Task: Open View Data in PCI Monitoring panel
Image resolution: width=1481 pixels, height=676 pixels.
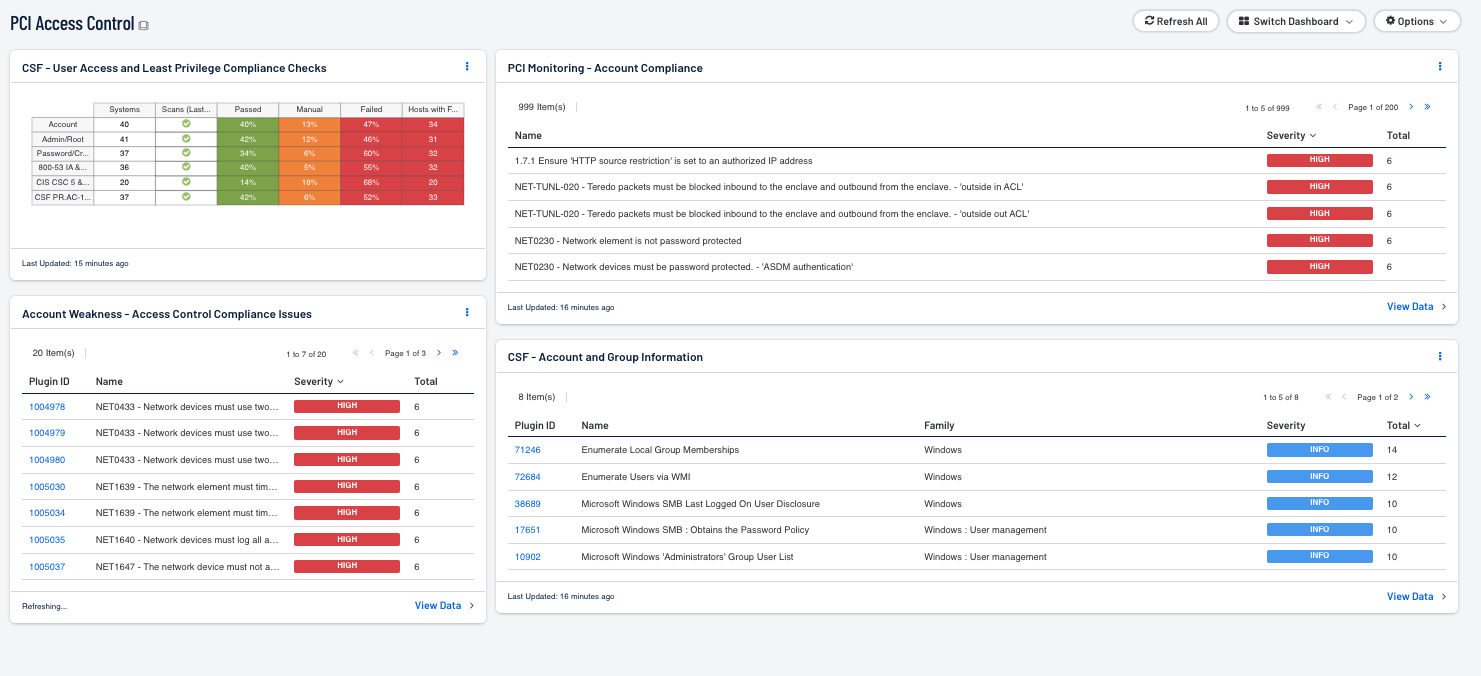Action: [x=1416, y=307]
